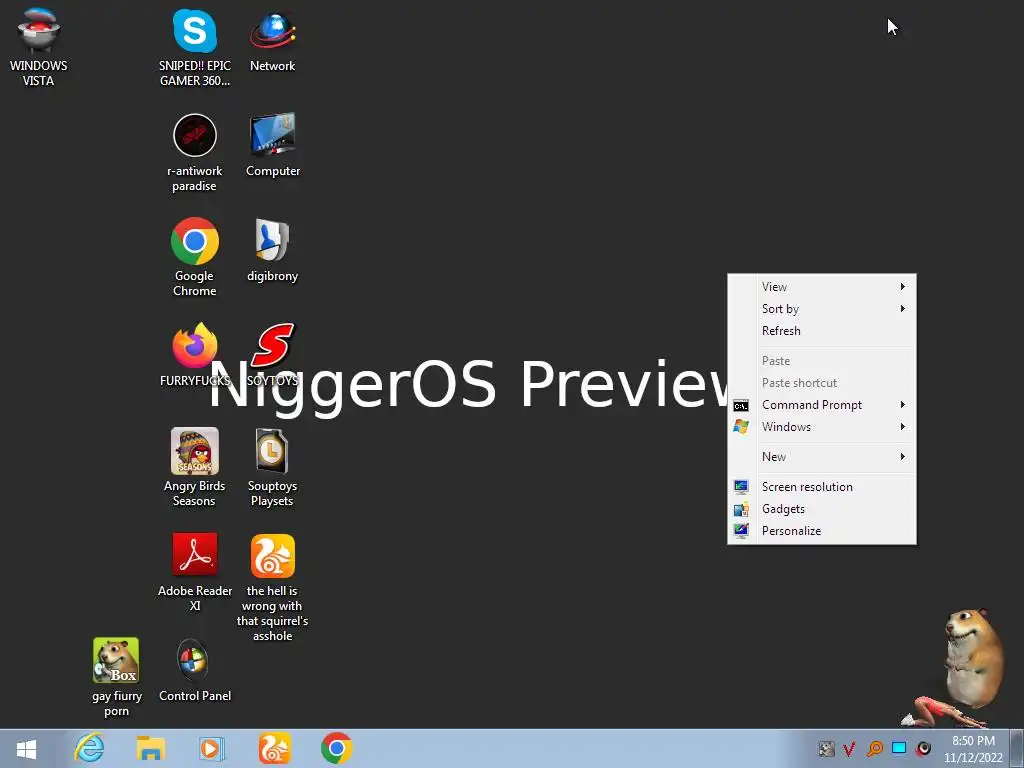Click the red speaker tray icon

923,748
